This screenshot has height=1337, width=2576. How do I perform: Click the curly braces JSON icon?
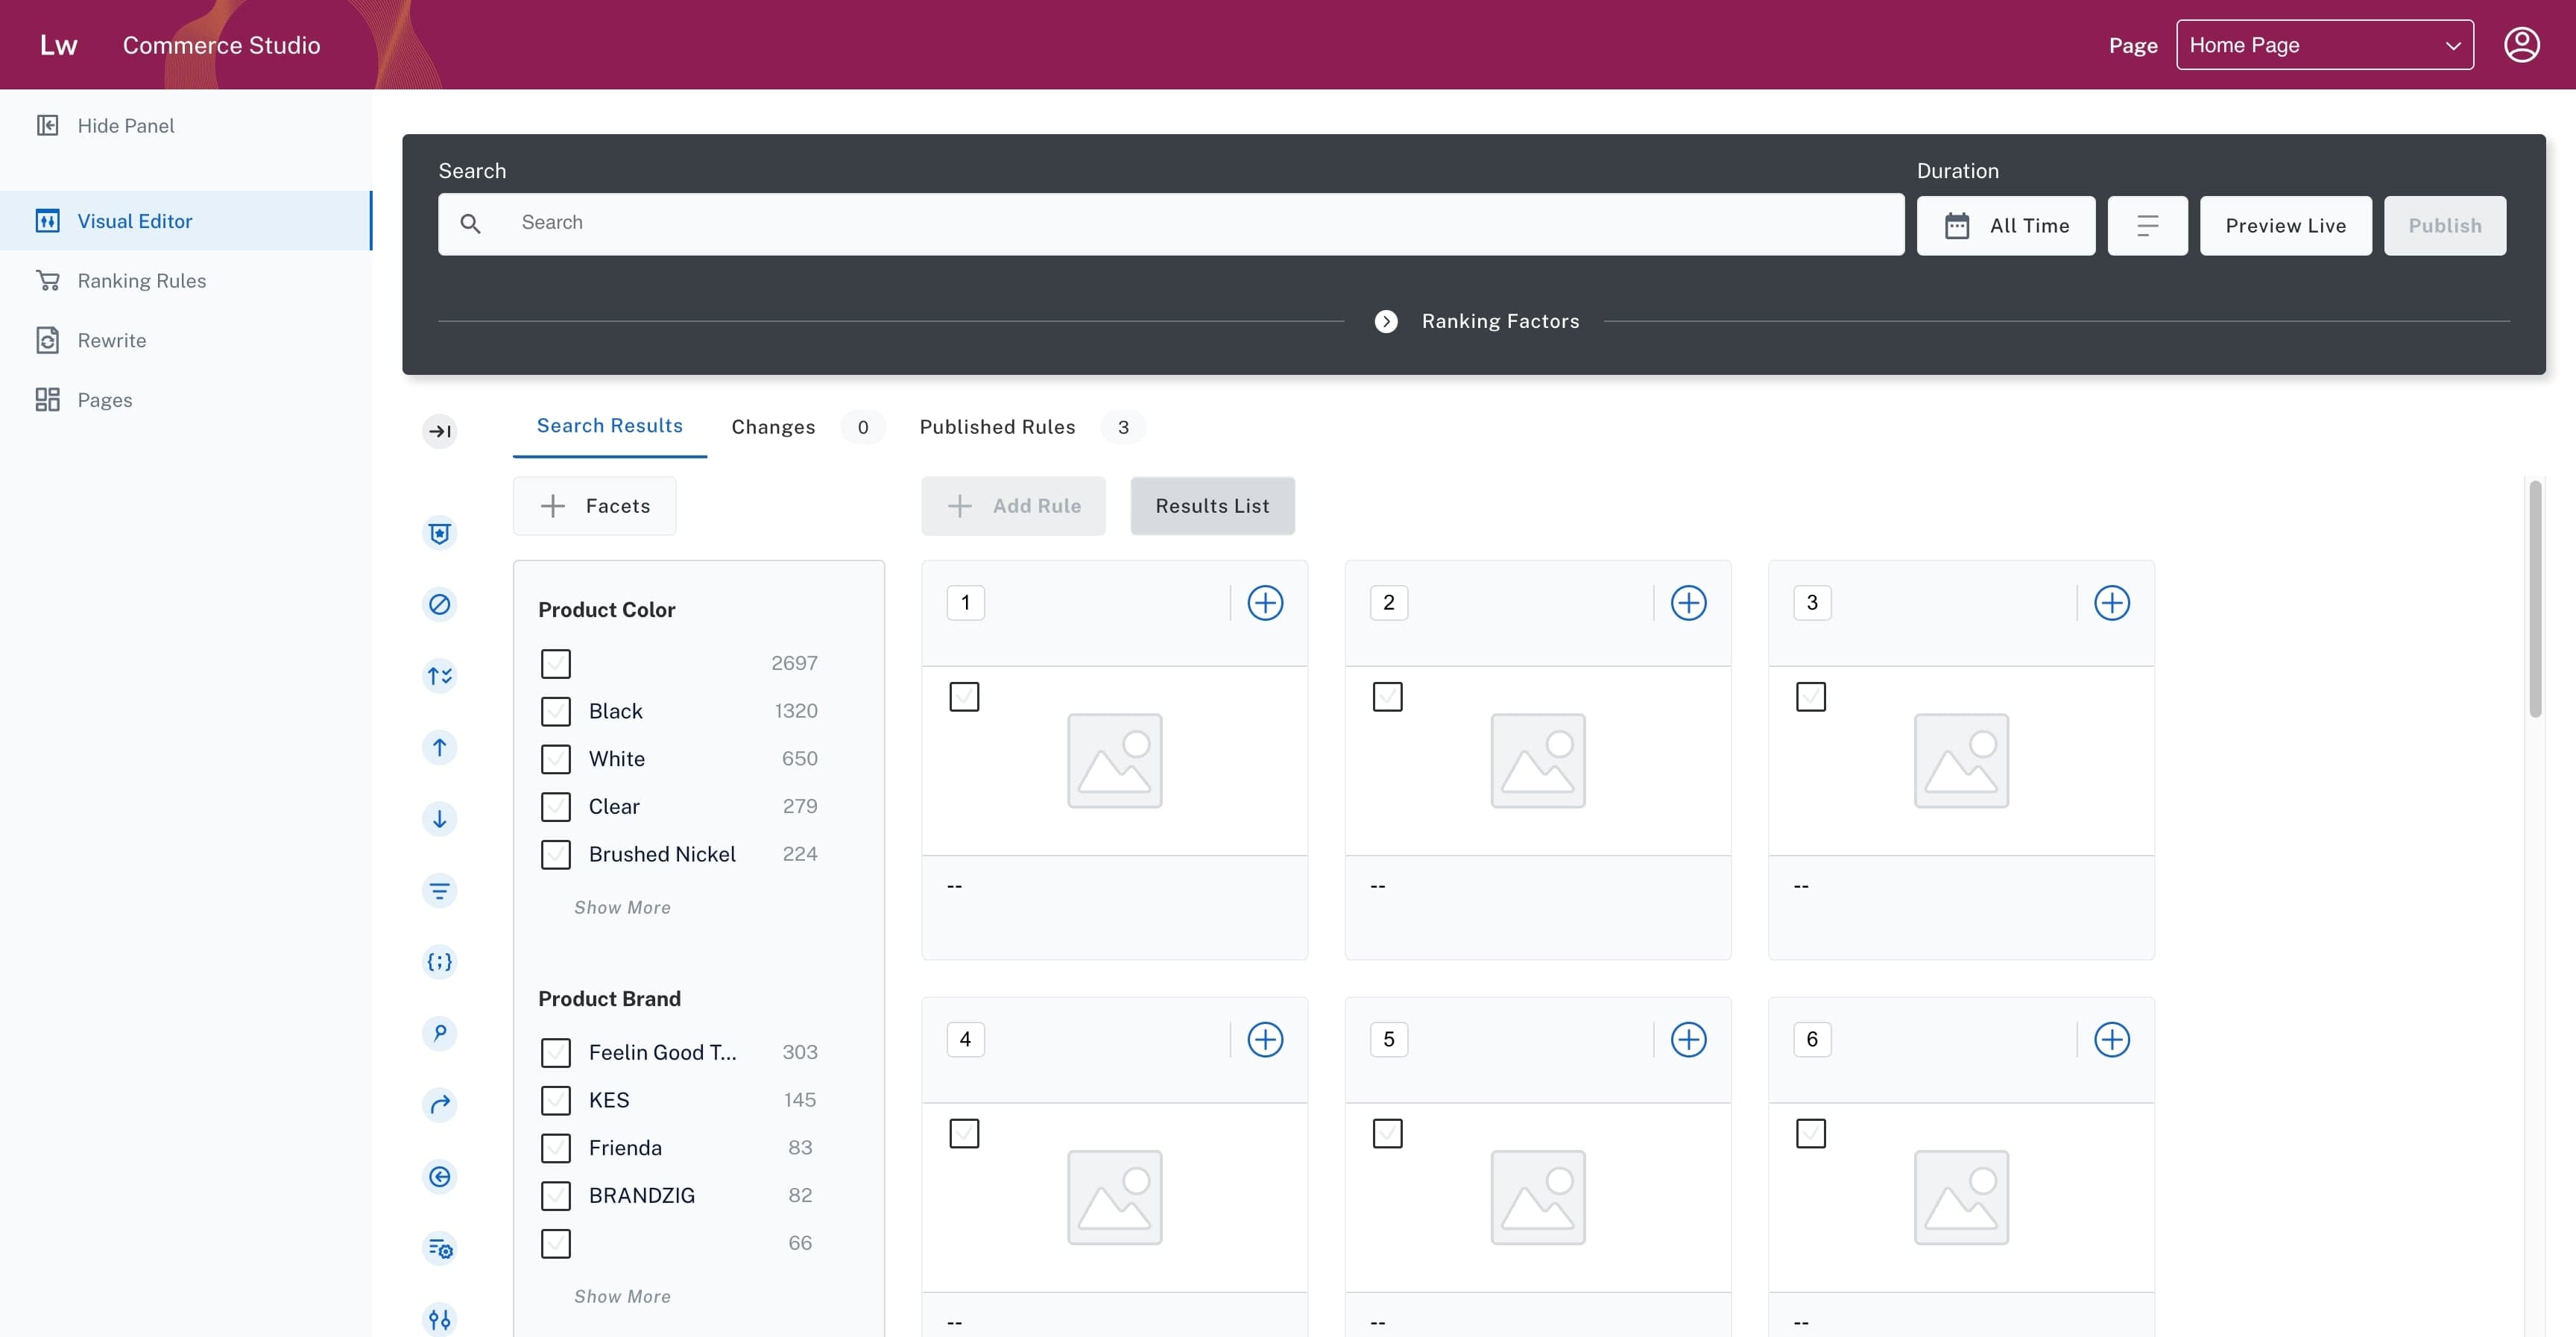[x=439, y=962]
